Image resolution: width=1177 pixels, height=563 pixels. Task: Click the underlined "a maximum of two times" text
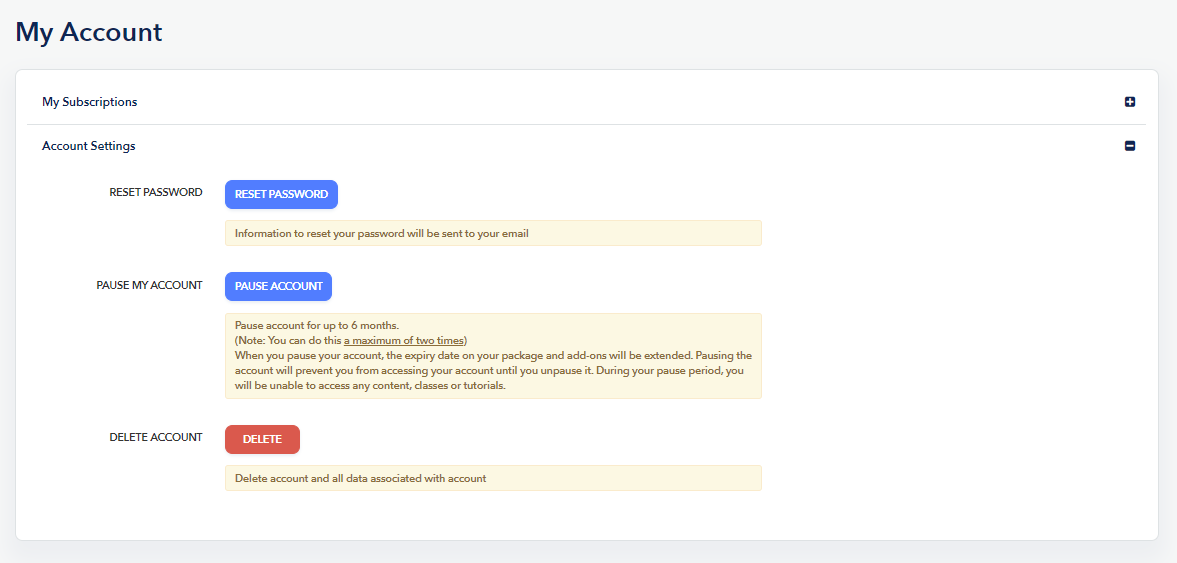(x=404, y=340)
